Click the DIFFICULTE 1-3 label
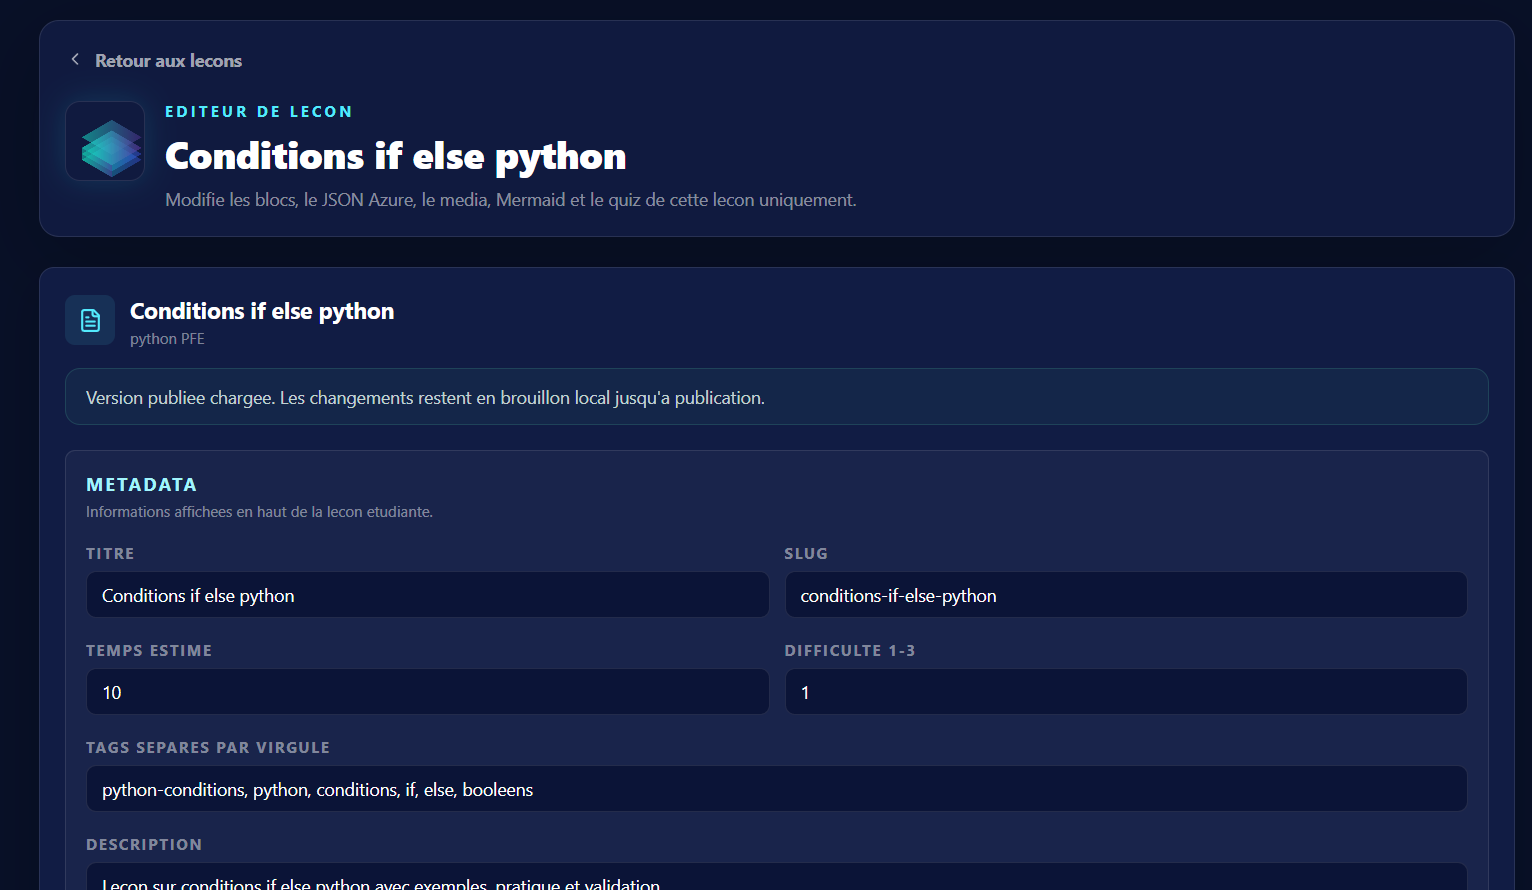 tap(850, 651)
